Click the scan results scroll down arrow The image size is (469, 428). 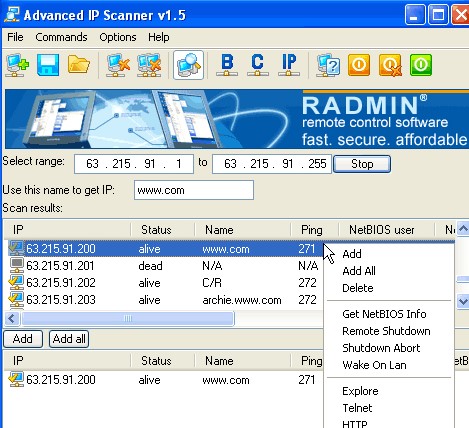click(463, 302)
